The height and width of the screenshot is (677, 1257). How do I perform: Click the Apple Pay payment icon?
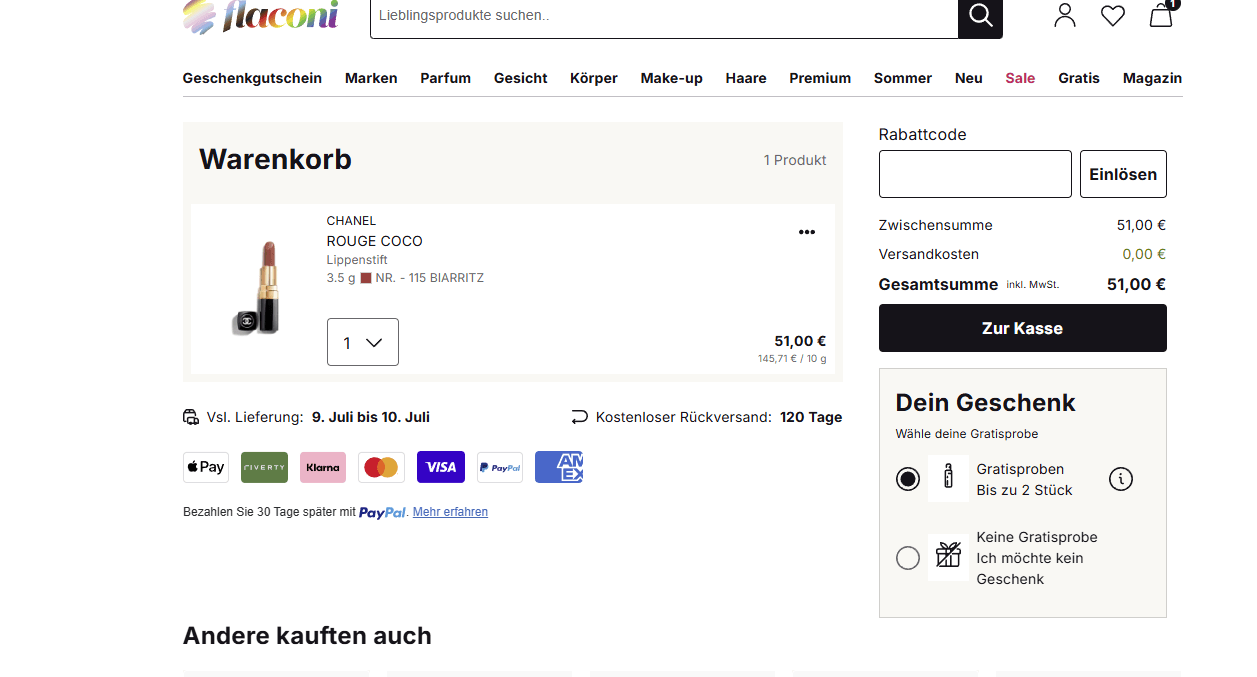[x=206, y=467]
